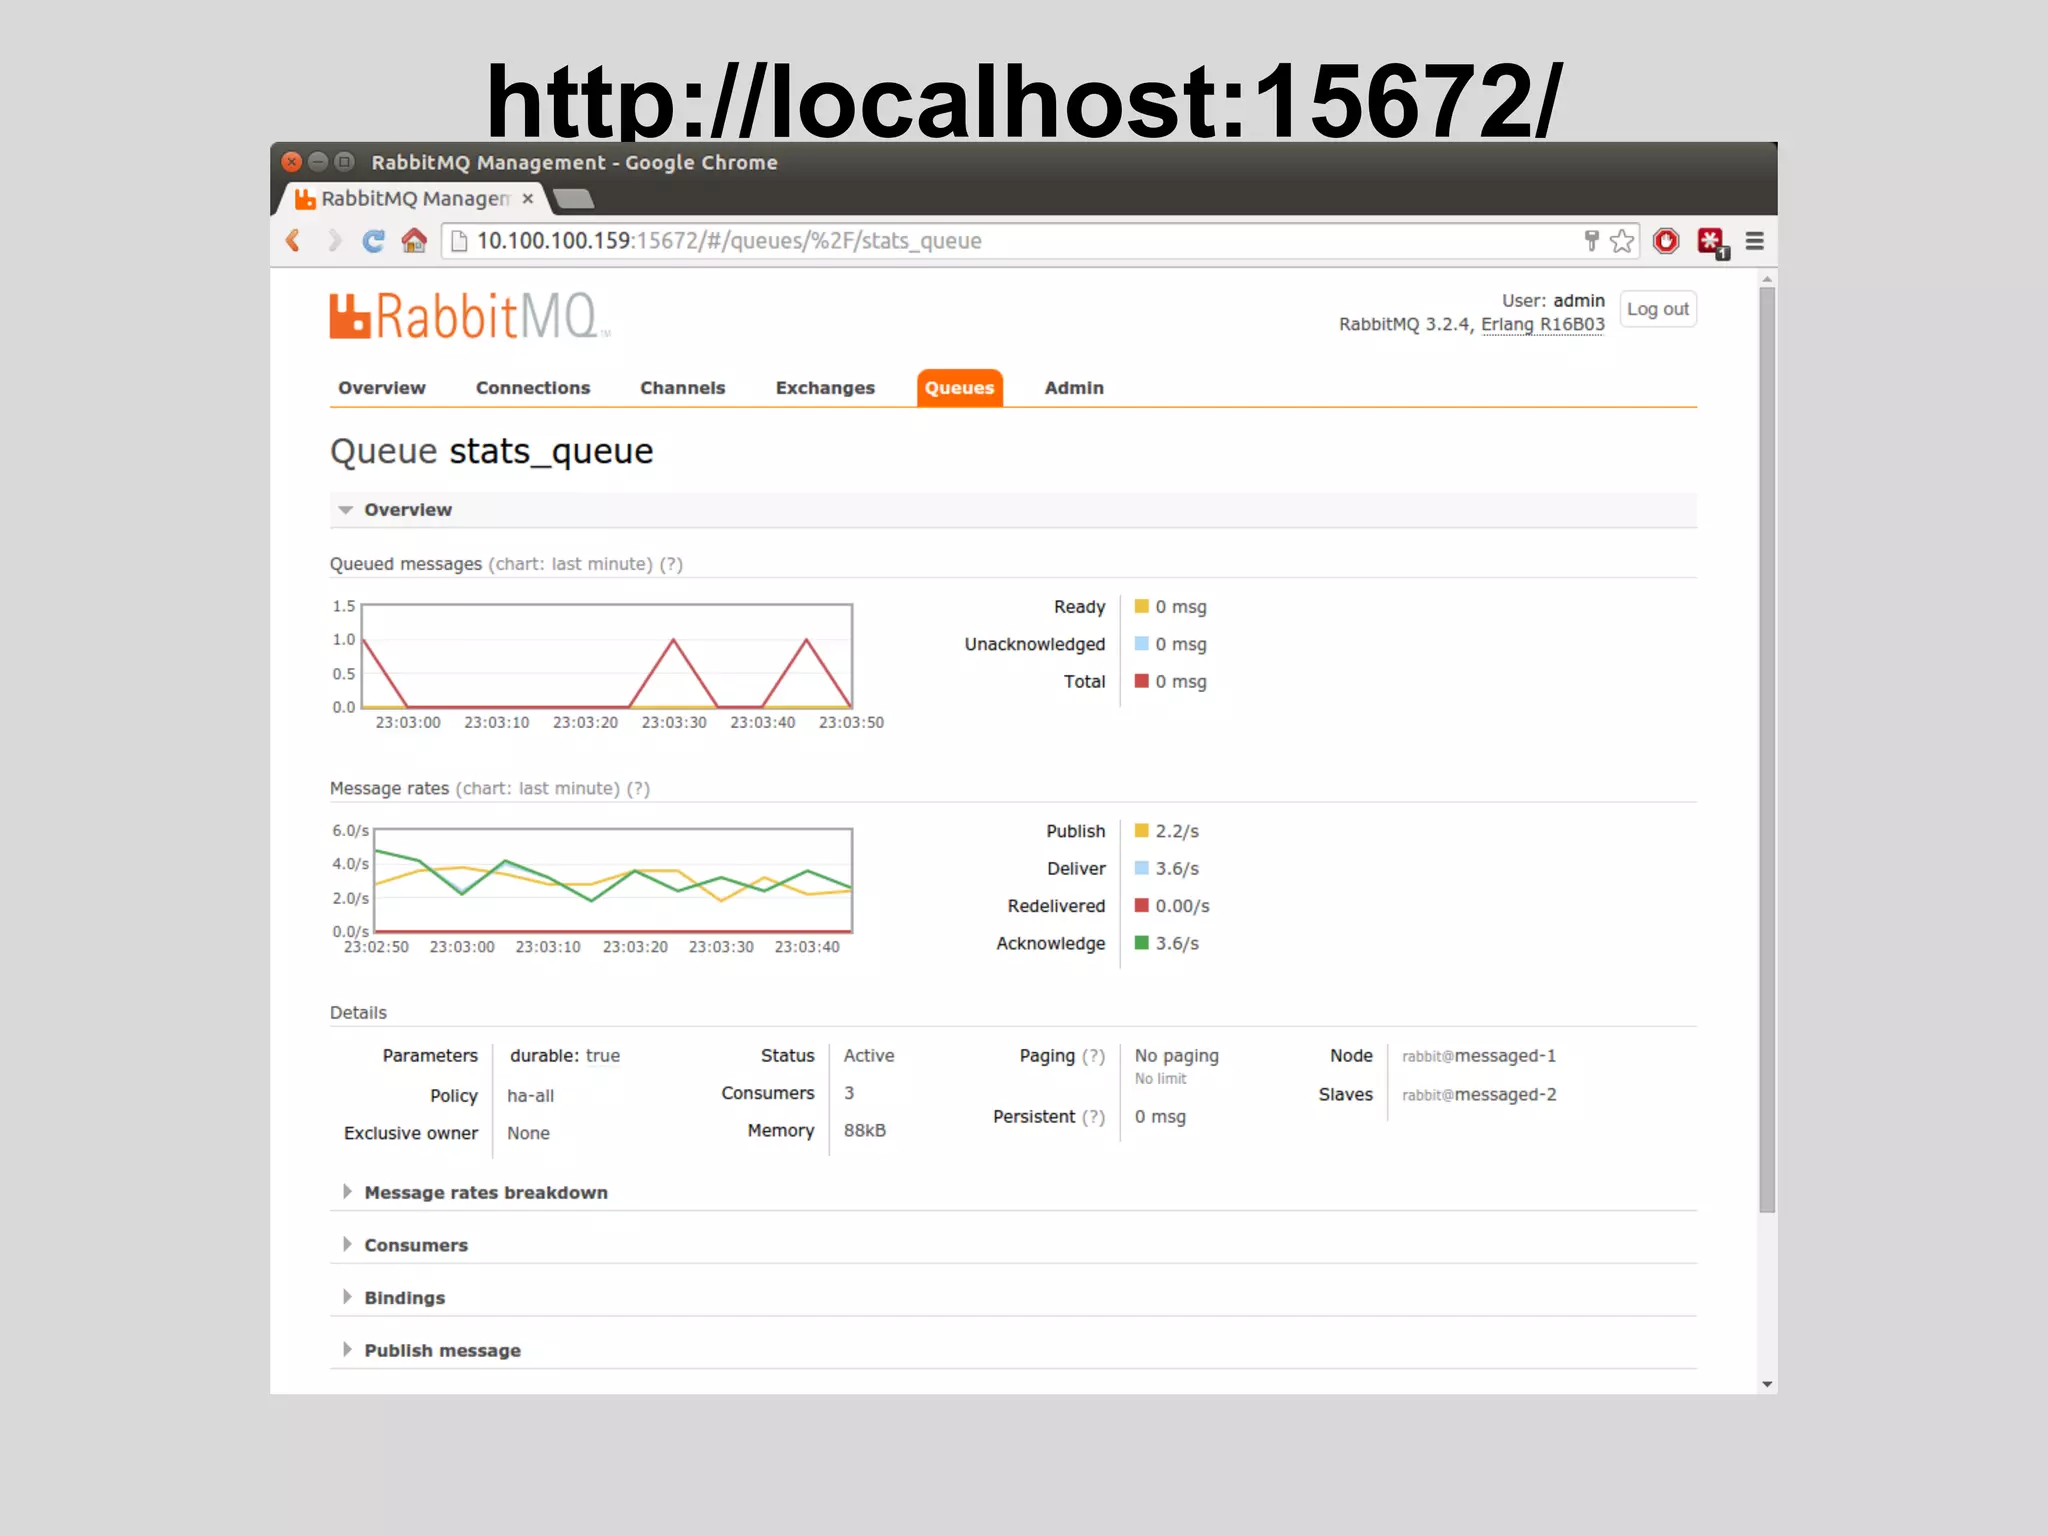
Task: Click the 'durable: true' parameter text
Action: pos(565,1056)
